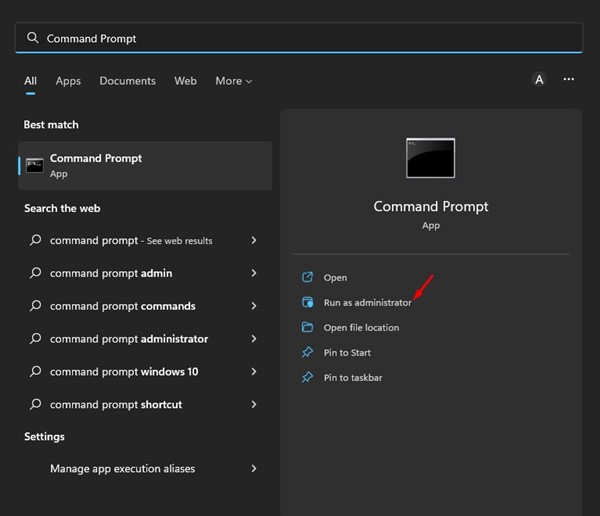Open the account avatar labeled A

coord(539,80)
